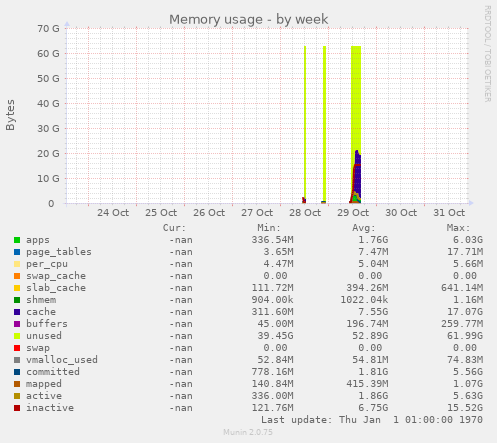Viewport: 497px width, 443px height.
Task: Click the 'Min:' column header
Action: (269, 228)
